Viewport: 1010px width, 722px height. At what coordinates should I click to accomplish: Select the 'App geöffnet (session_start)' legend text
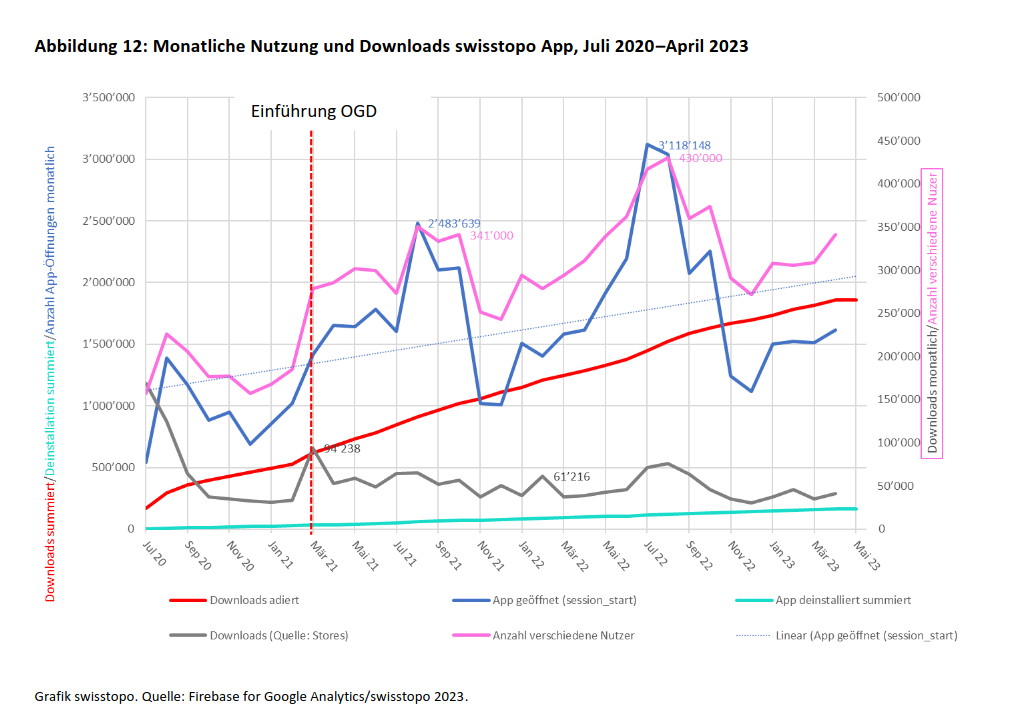pyautogui.click(x=564, y=600)
